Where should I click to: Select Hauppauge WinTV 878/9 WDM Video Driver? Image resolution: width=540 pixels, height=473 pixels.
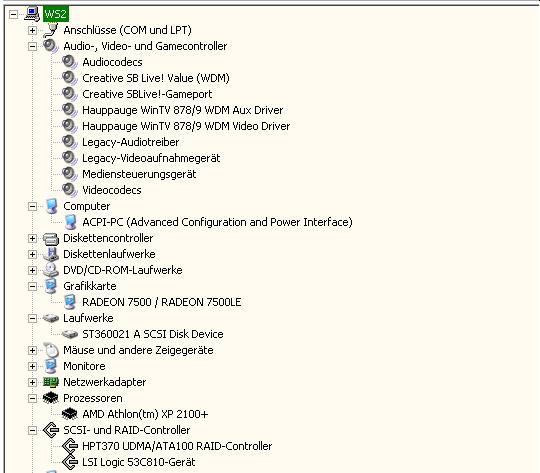click(186, 126)
